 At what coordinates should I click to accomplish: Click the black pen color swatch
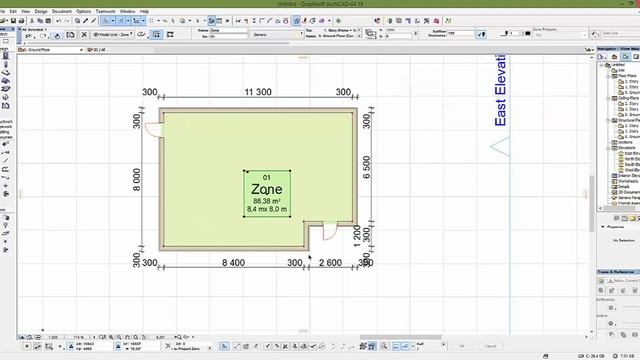pos(528,33)
